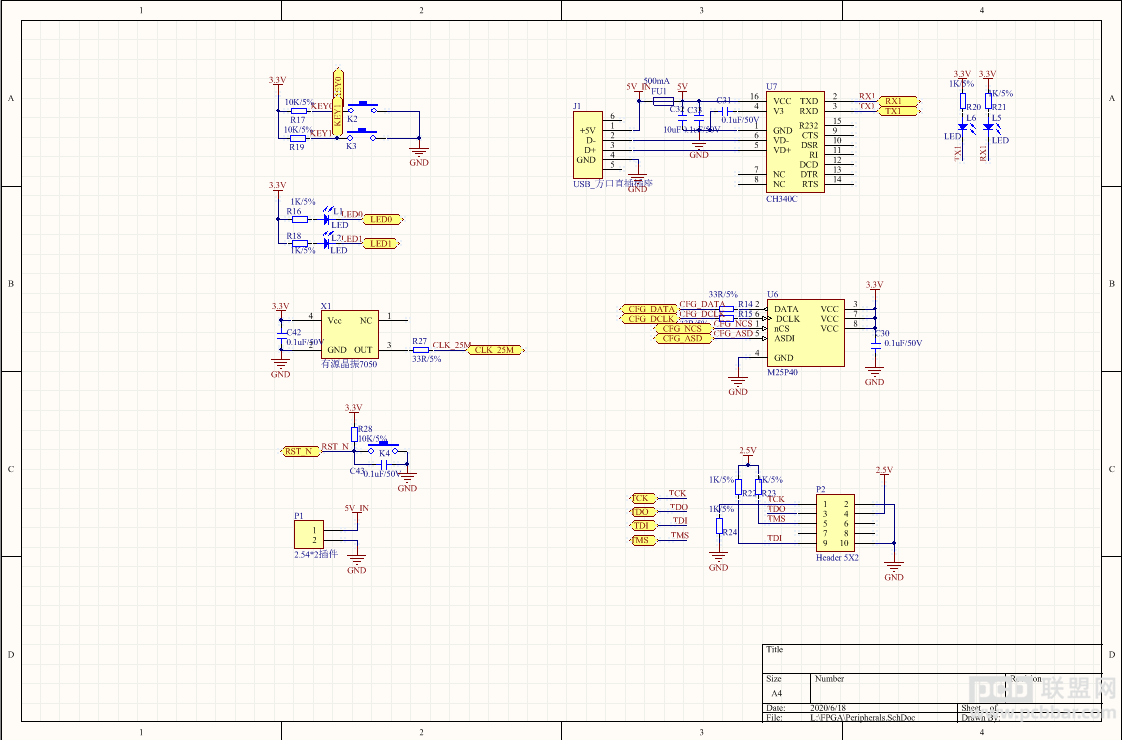Screen dimensions: 1122x740
Task: Click the yellow RST_N port
Action: 301,451
